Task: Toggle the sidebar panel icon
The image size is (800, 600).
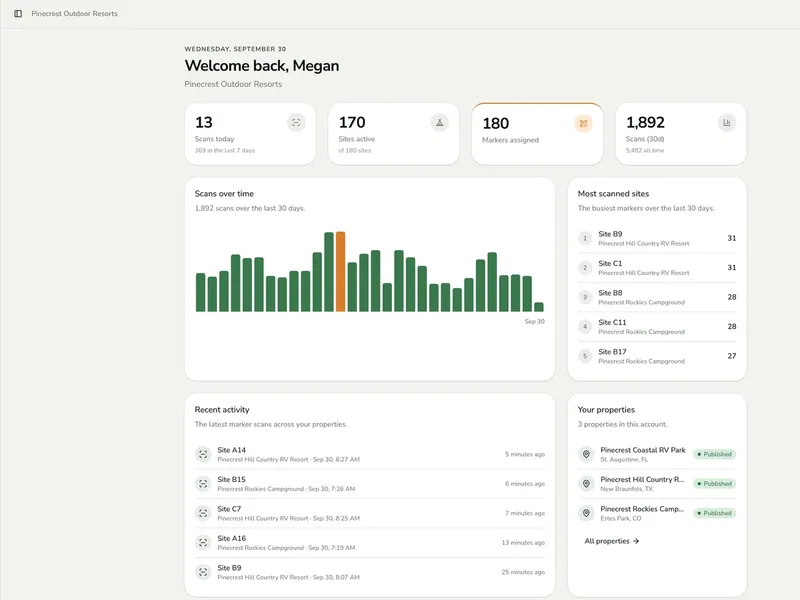Action: (18, 14)
